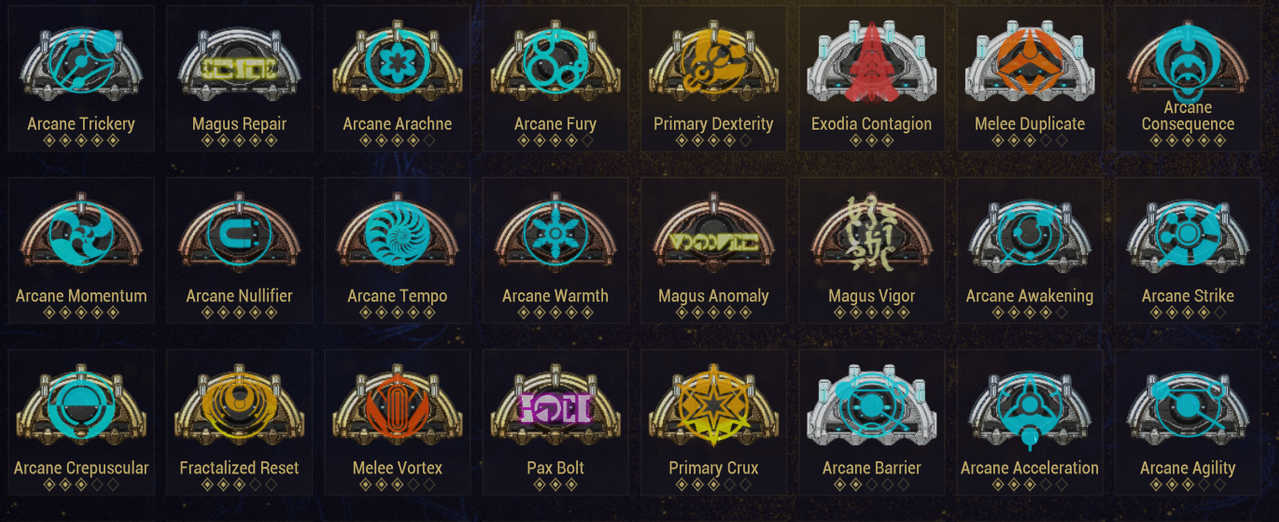Choose the Arcane Arachne flower icon

397,62
